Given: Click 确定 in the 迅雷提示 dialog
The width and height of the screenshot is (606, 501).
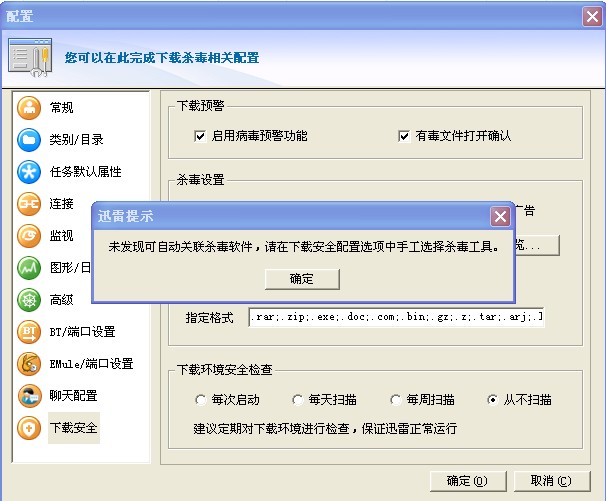Looking at the screenshot, I should coord(302,279).
